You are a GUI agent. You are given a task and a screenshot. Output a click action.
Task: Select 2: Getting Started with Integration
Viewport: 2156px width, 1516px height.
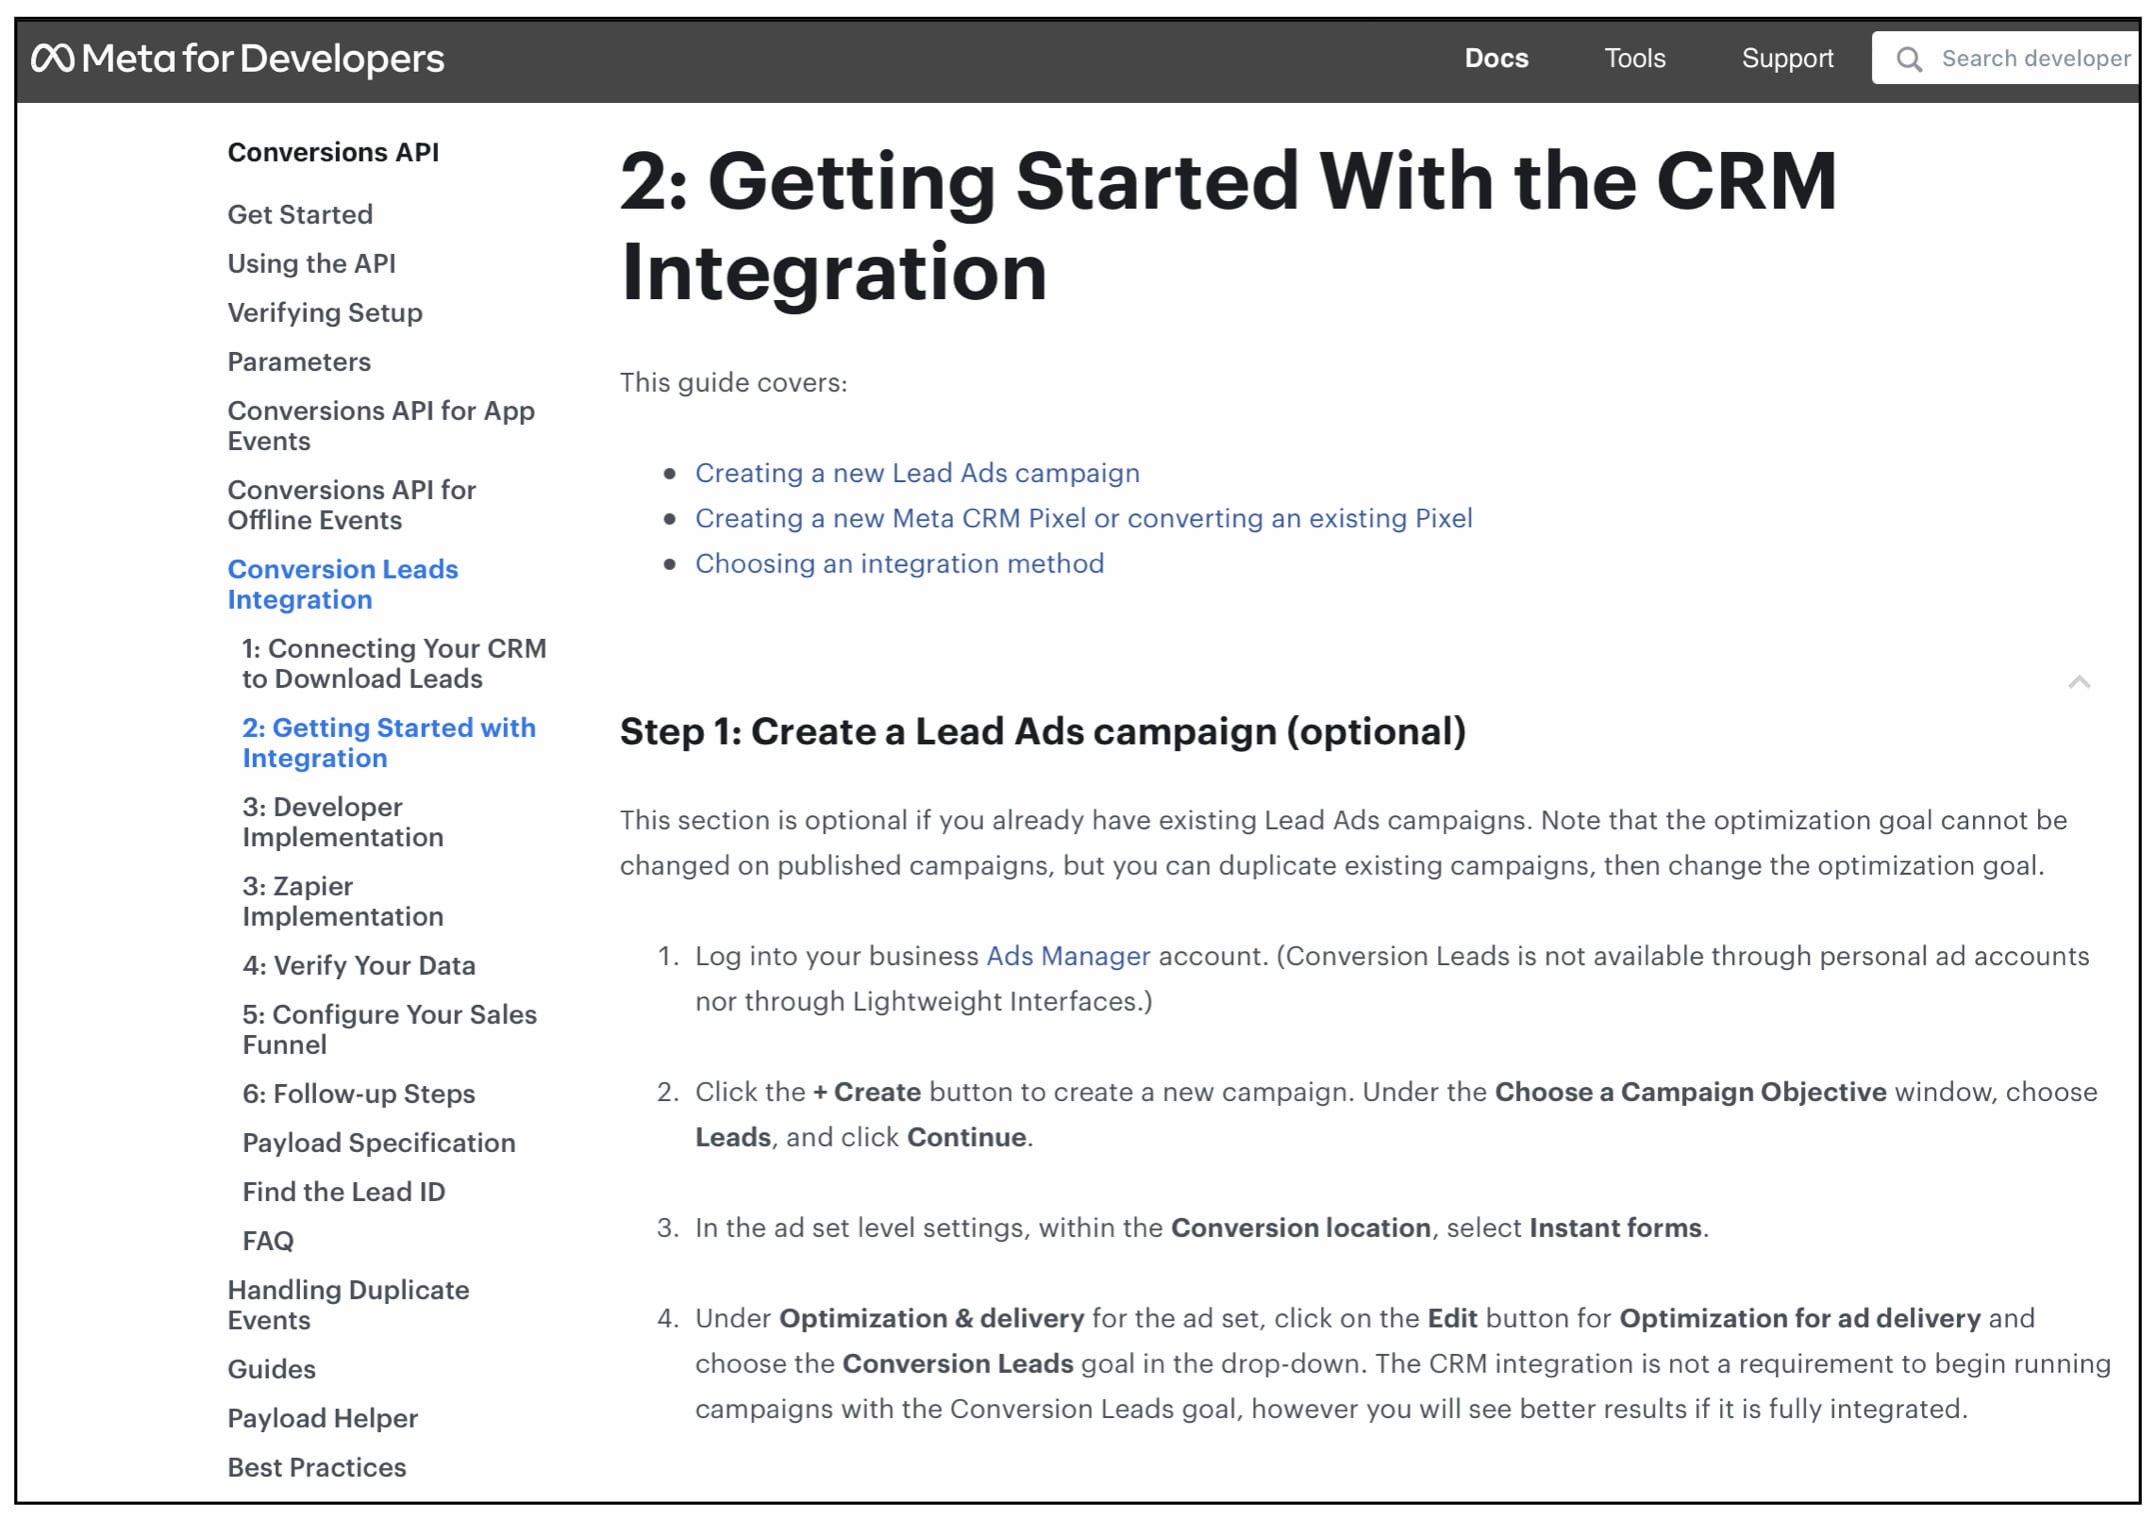click(x=389, y=742)
